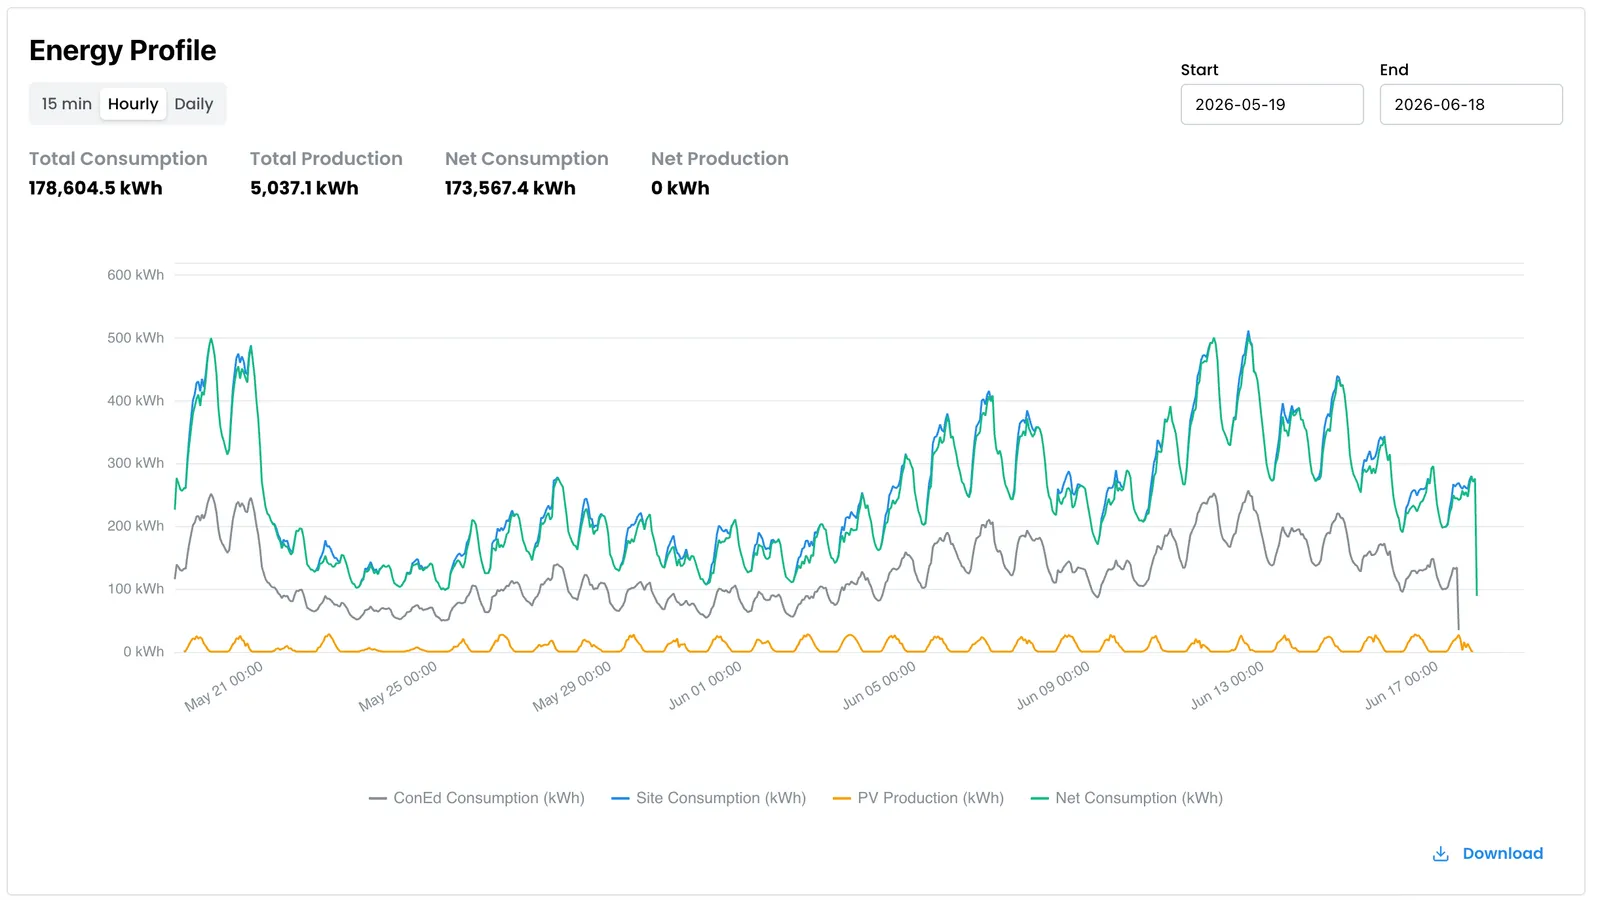The image size is (1600, 900).
Task: Click the Net Consumption stat label
Action: tap(527, 159)
